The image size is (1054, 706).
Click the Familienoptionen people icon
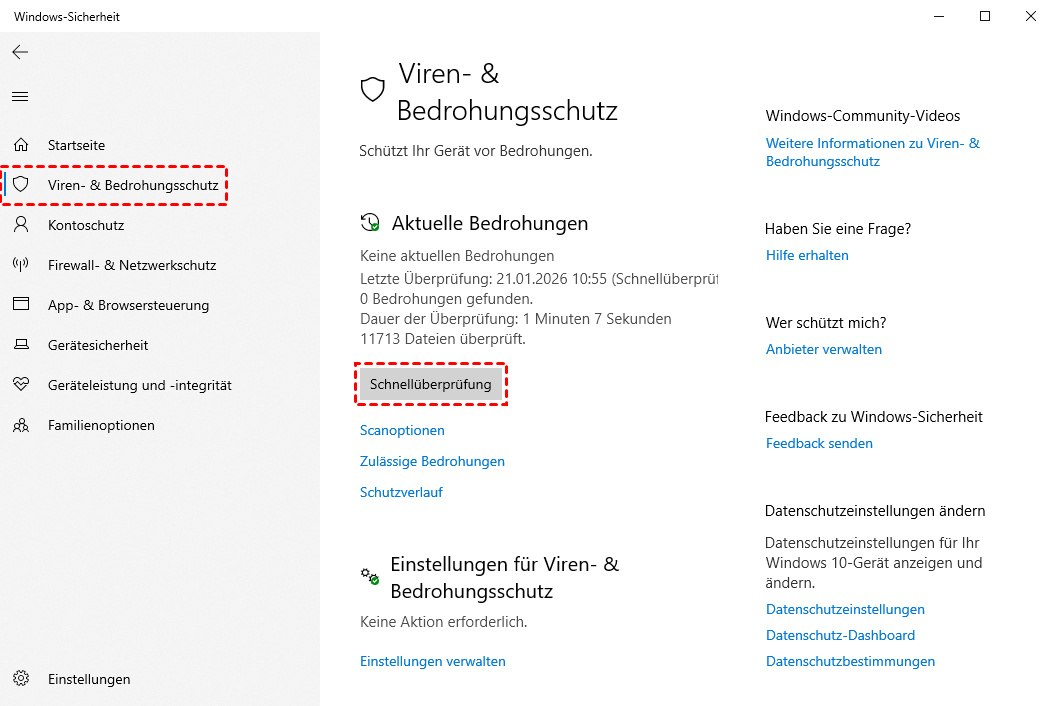pyautogui.click(x=21, y=425)
